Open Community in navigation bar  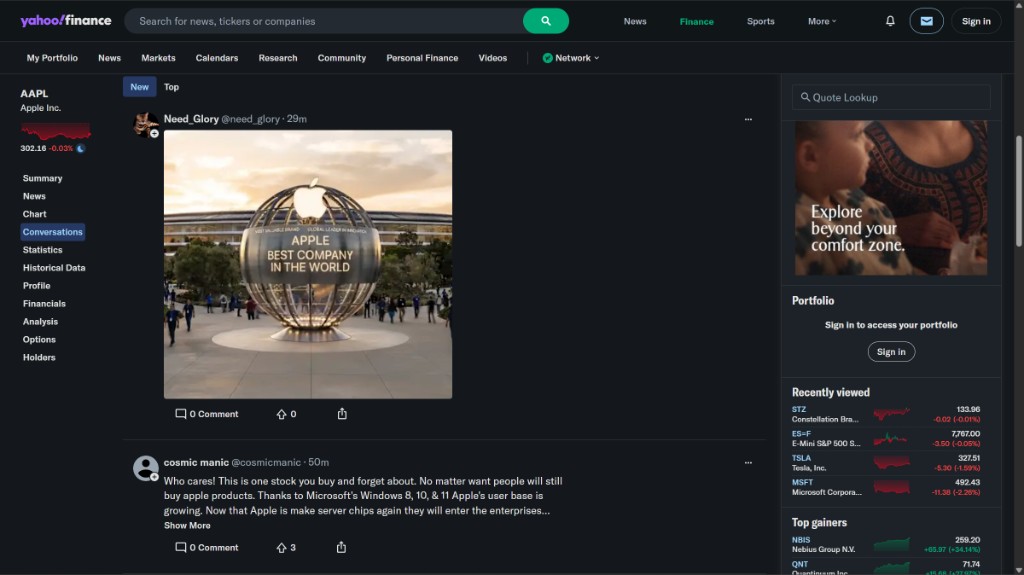pos(342,58)
